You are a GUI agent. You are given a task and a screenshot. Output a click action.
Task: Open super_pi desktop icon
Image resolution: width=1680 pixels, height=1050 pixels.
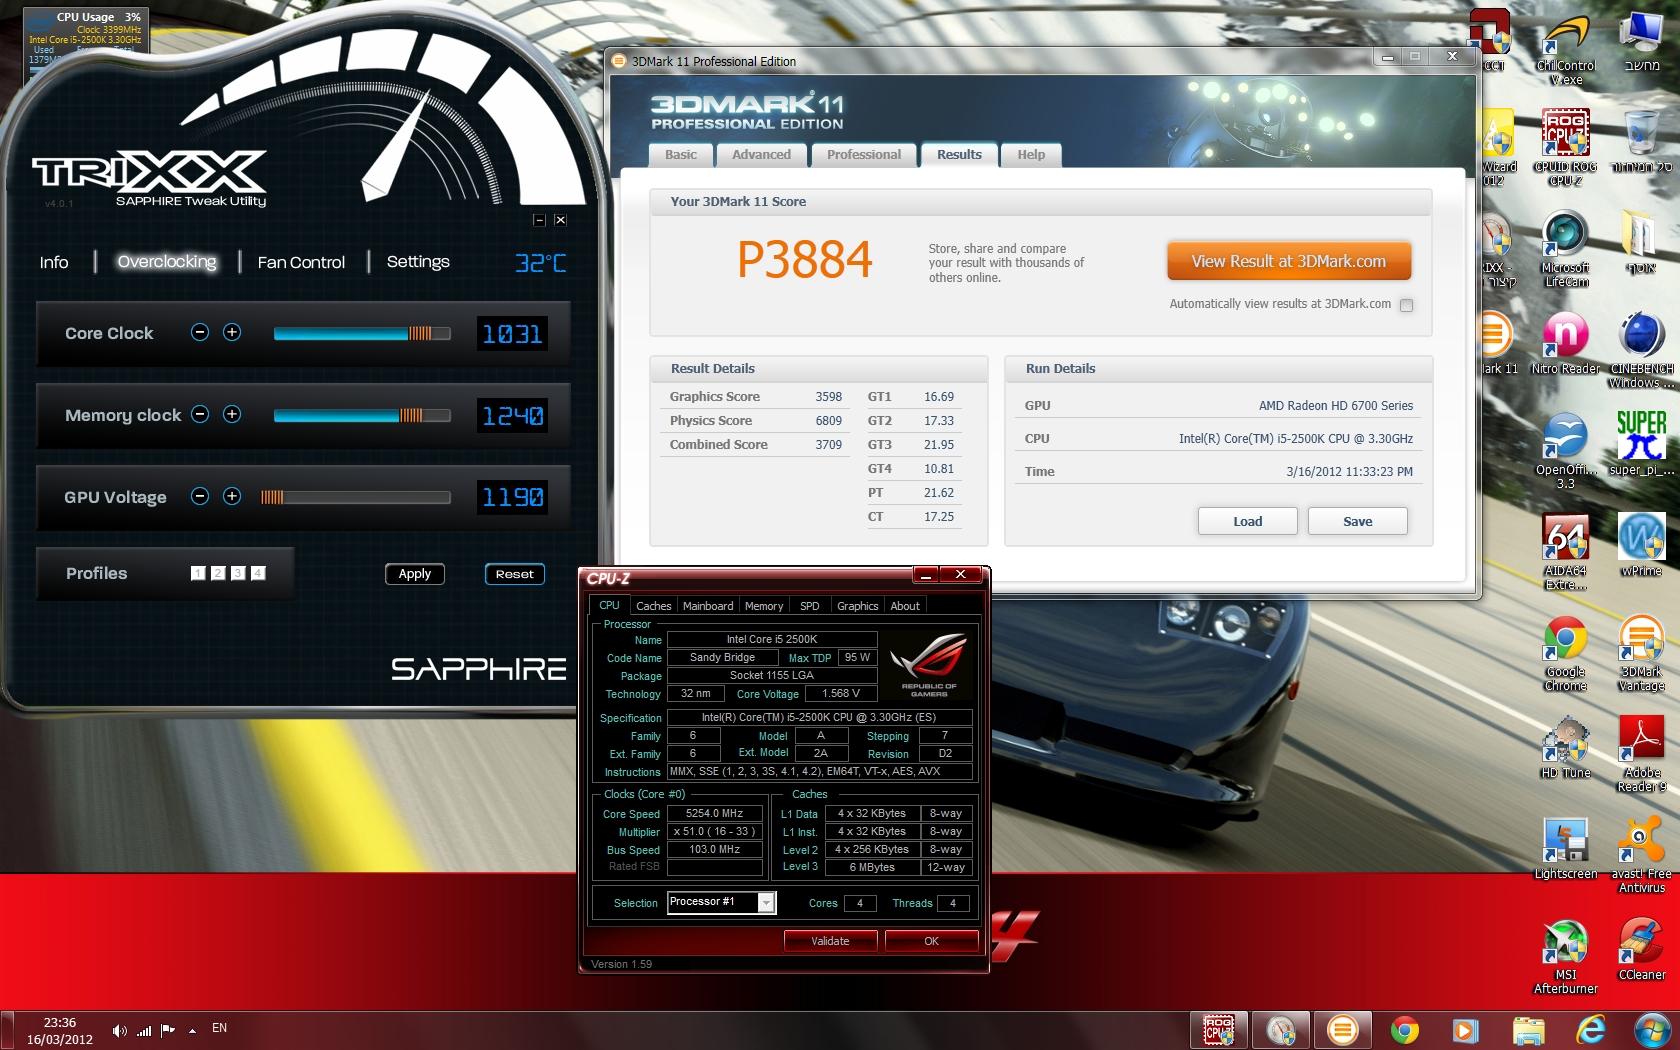(1642, 444)
